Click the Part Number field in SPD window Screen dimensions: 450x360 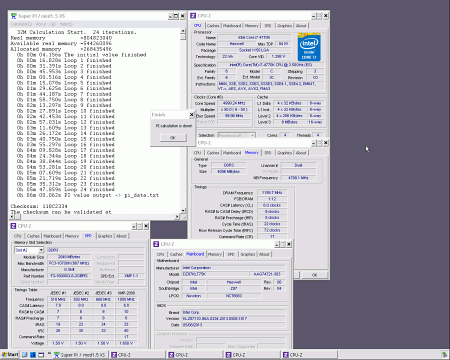(69, 276)
